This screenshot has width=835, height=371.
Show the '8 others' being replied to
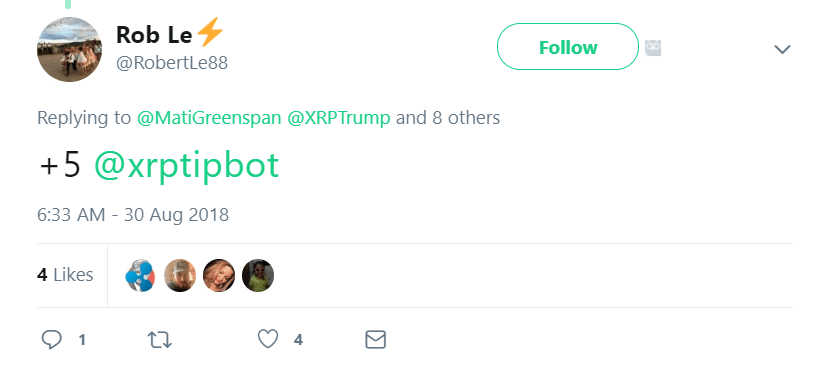click(466, 118)
